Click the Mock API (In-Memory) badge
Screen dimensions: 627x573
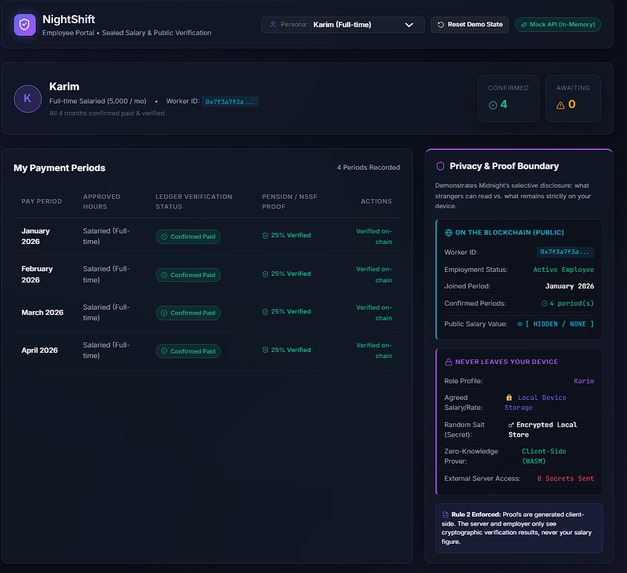pos(558,25)
